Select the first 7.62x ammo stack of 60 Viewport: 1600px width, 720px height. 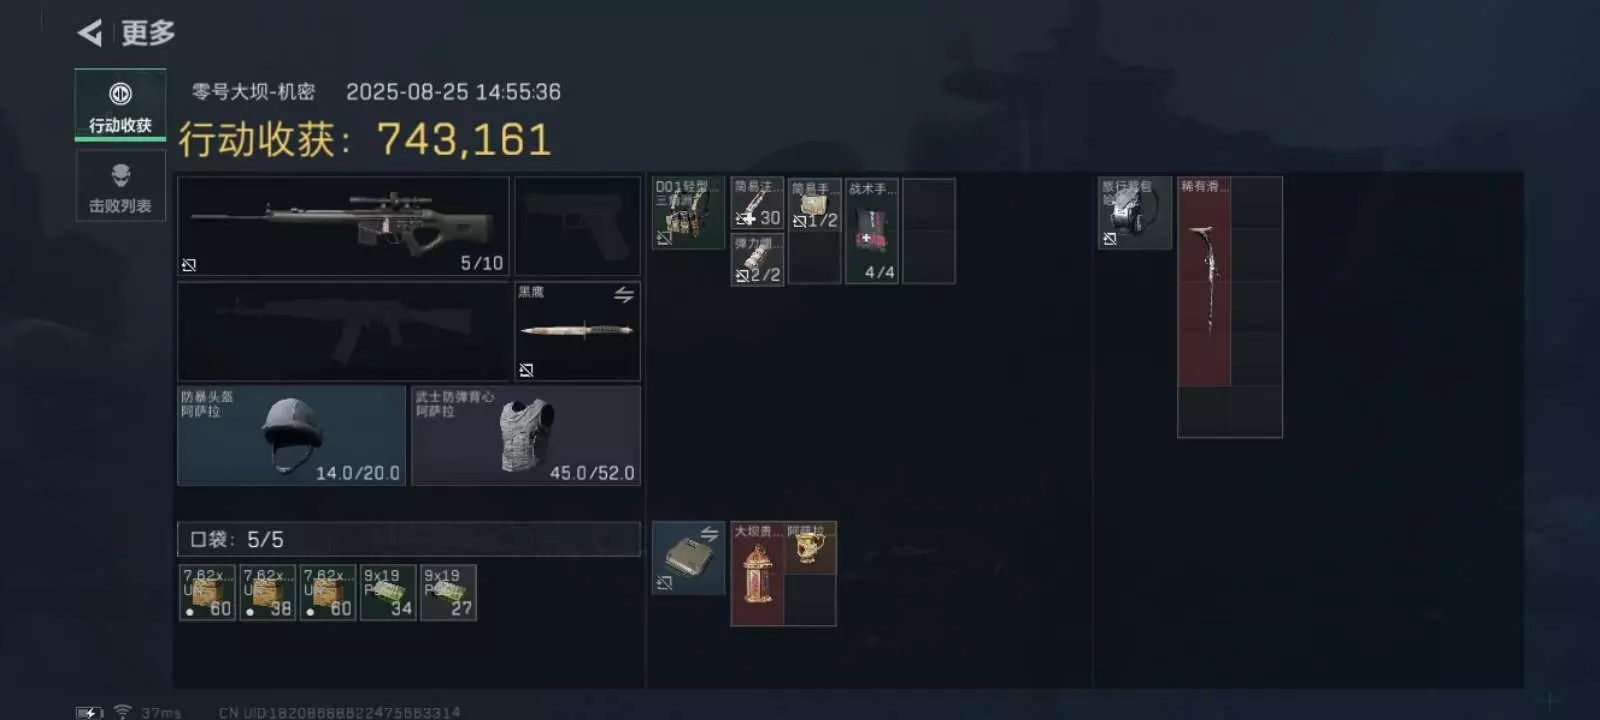click(x=208, y=592)
